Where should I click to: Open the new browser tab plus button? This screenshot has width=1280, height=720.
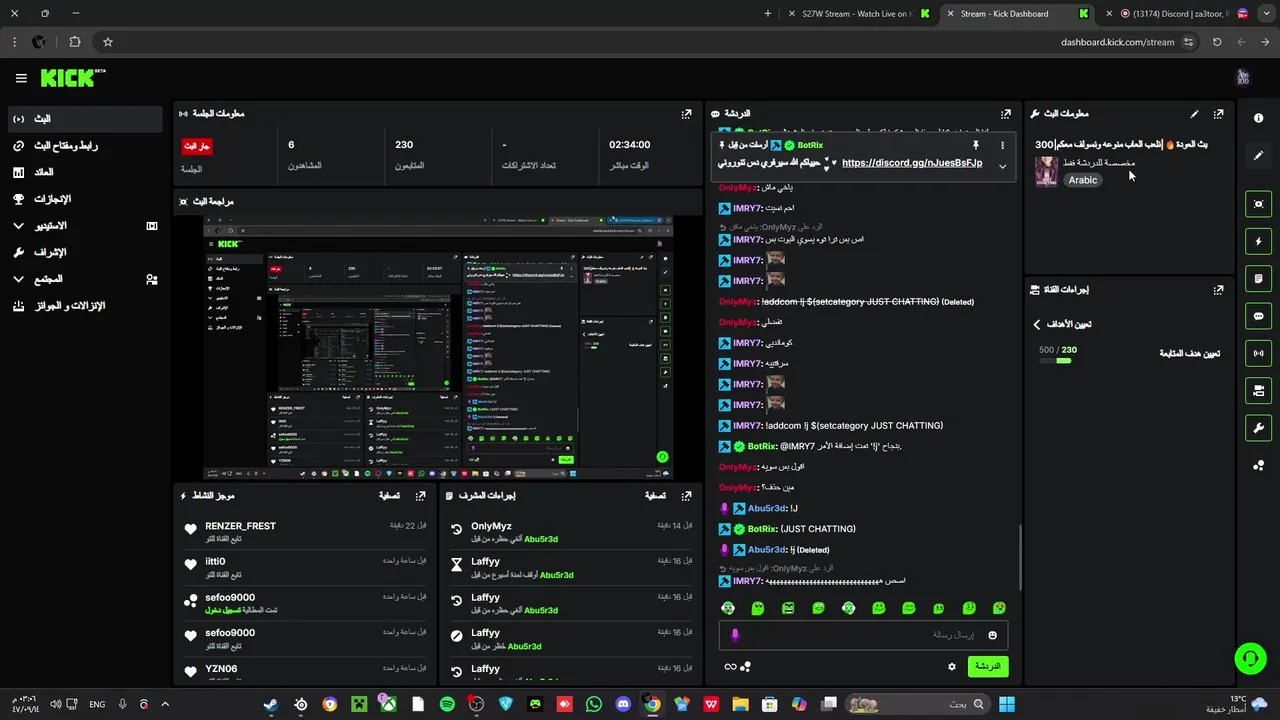tap(768, 14)
